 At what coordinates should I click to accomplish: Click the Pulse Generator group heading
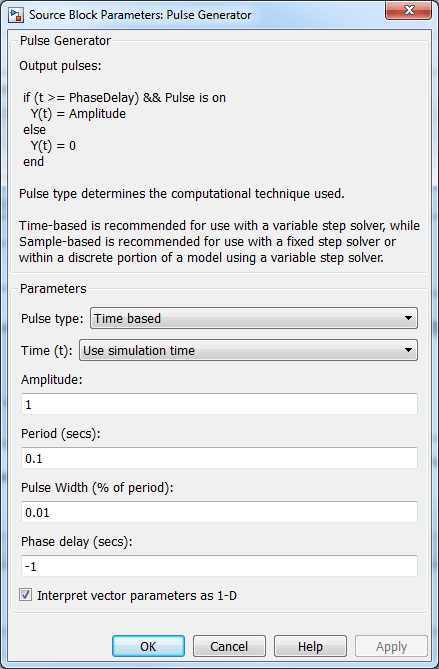65,41
